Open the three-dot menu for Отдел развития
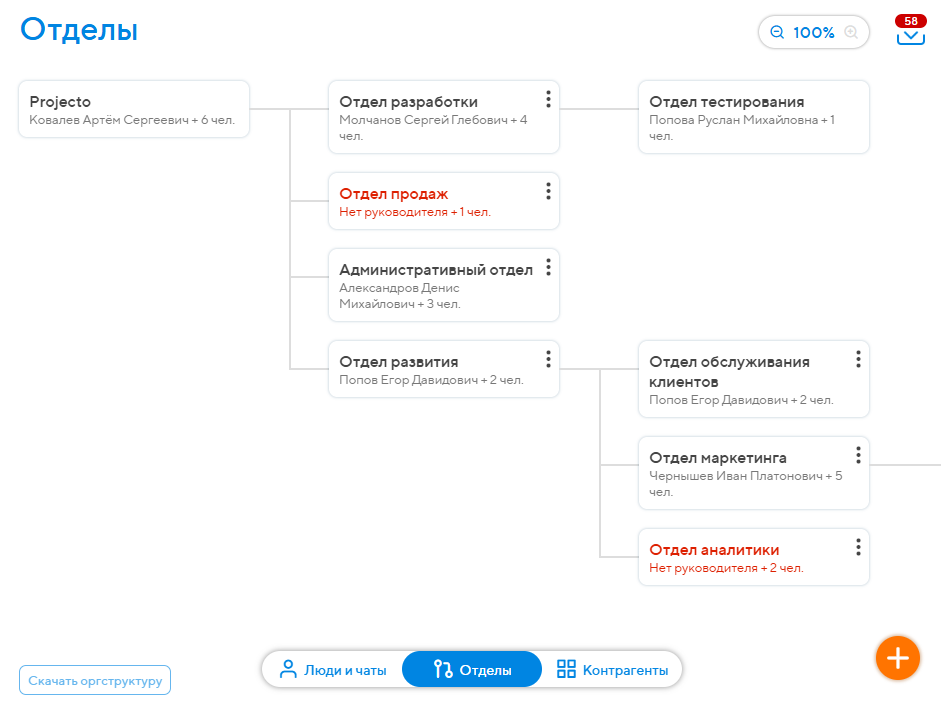941x701 pixels. 548,359
